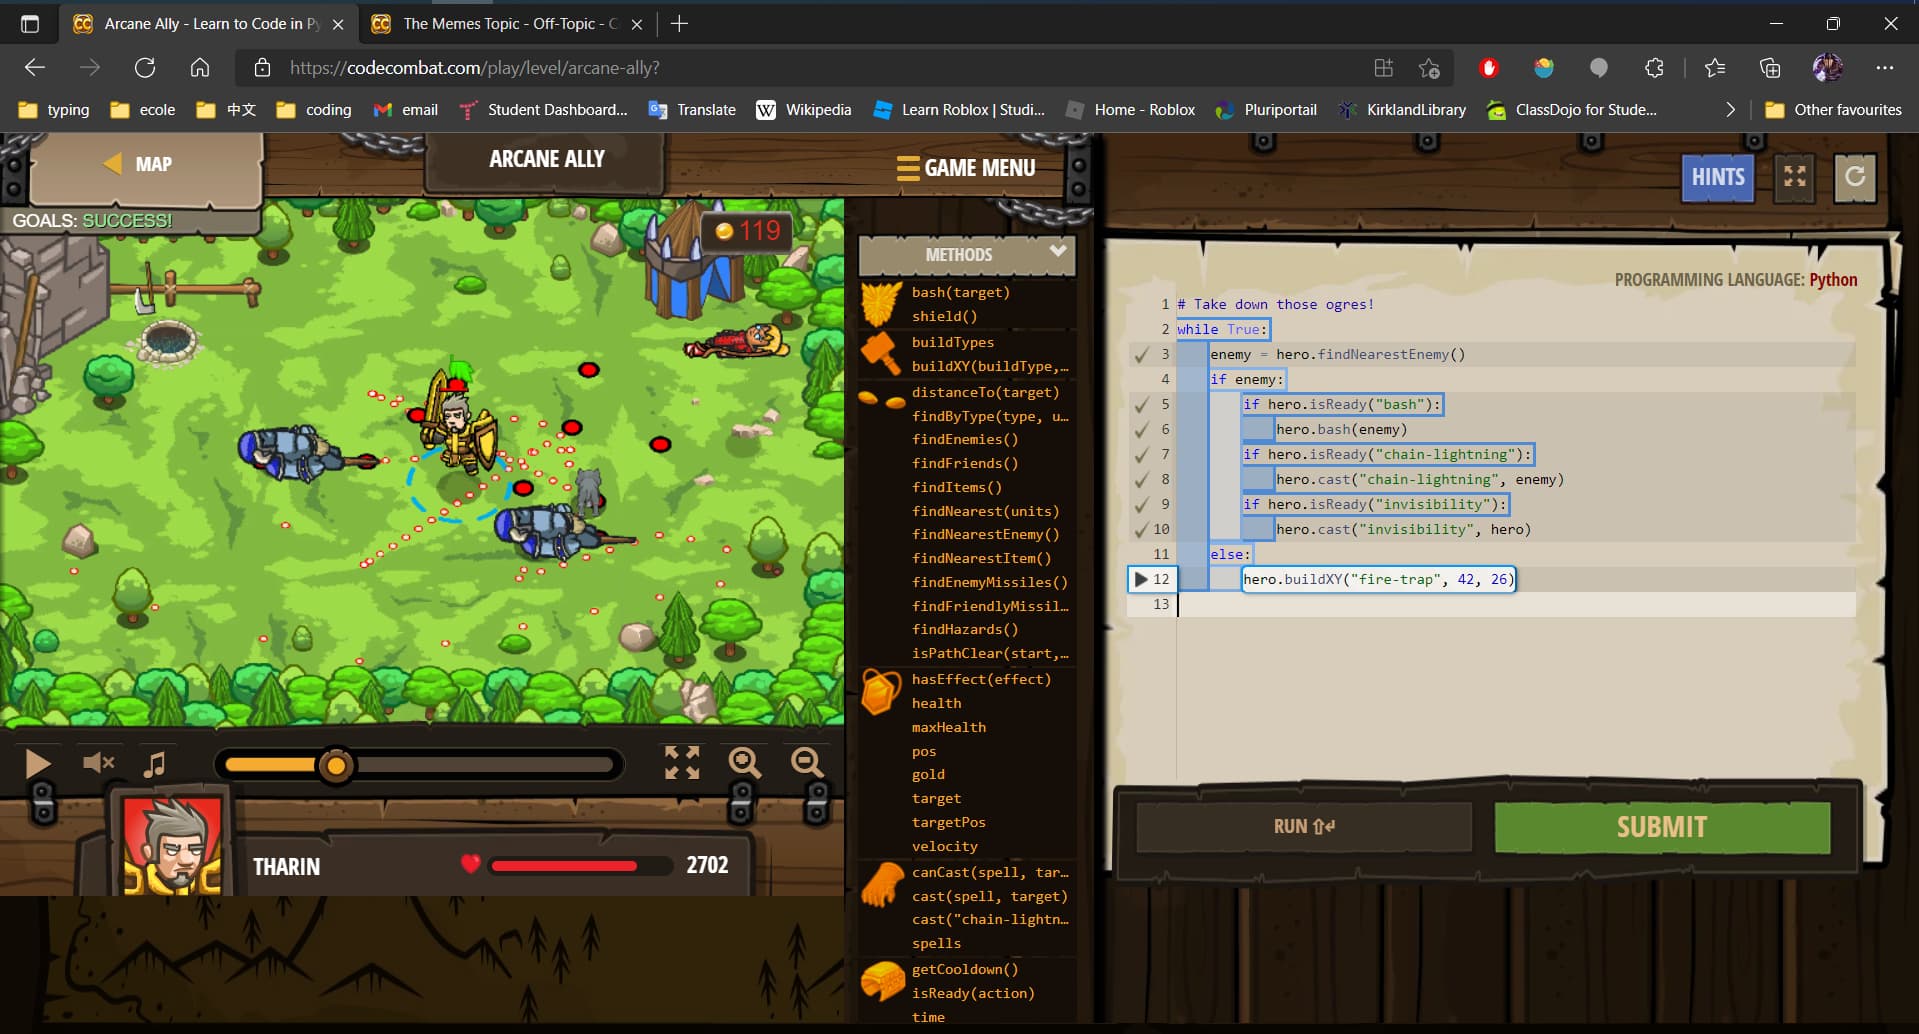Open the browser profile avatar
This screenshot has height=1034, width=1919.
[x=1828, y=68]
